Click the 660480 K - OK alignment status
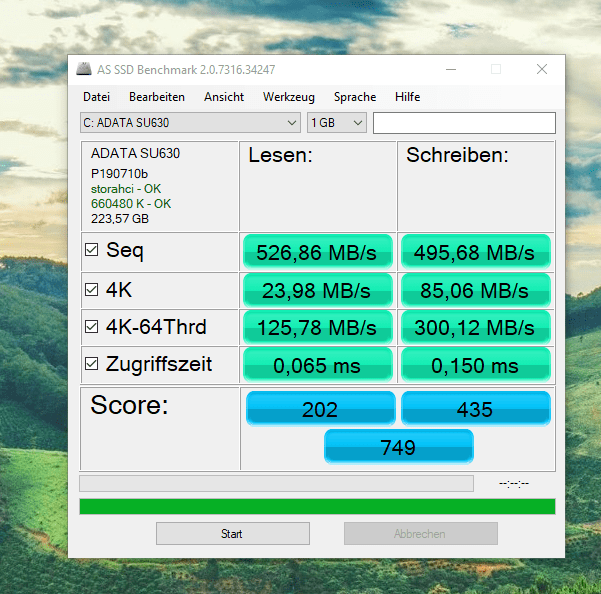 click(131, 204)
